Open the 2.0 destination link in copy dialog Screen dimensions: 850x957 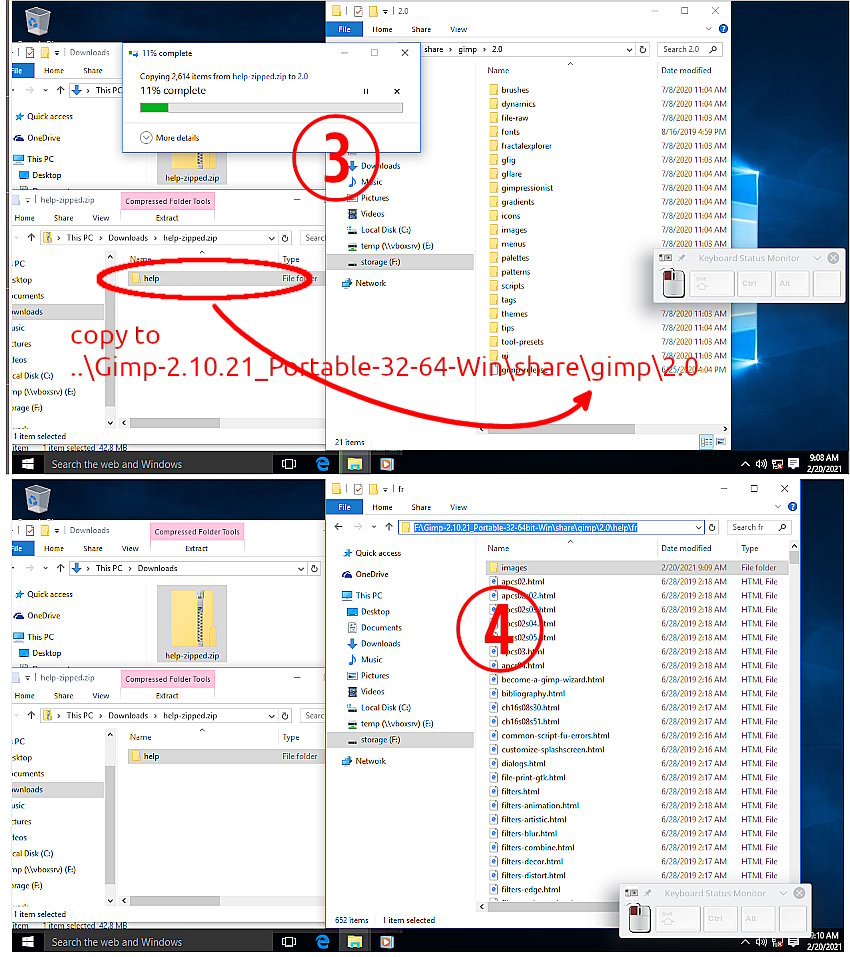tap(303, 77)
